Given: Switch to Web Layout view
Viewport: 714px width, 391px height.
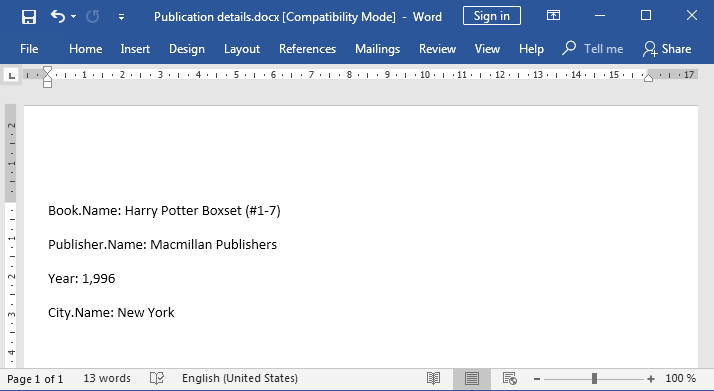Looking at the screenshot, I should (510, 378).
